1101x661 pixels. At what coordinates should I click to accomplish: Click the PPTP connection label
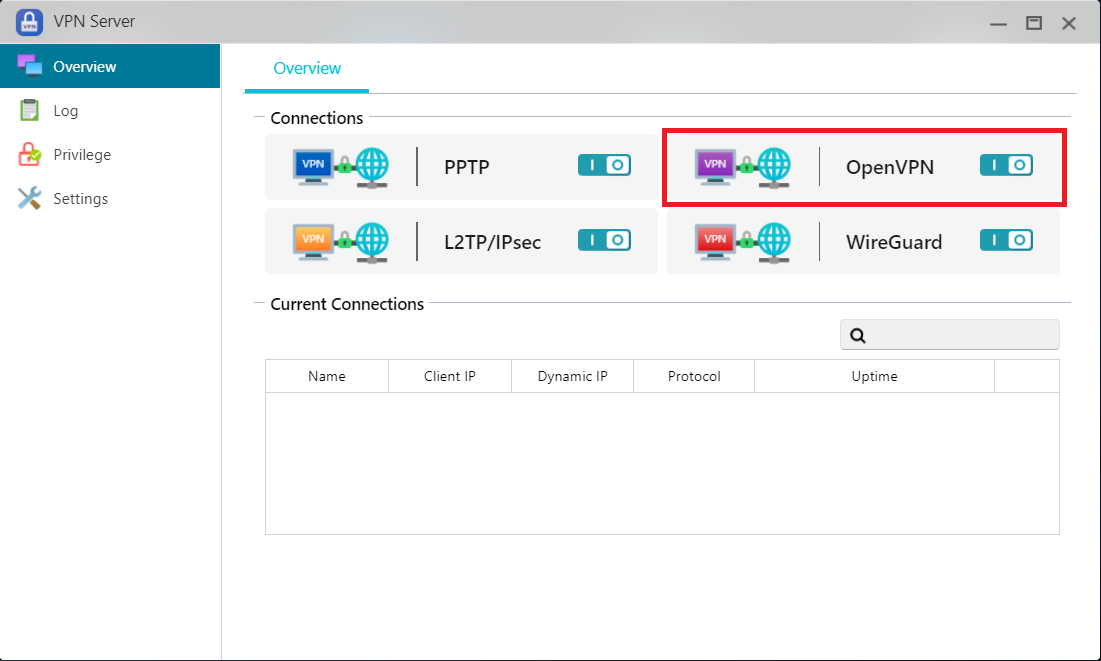[x=467, y=167]
